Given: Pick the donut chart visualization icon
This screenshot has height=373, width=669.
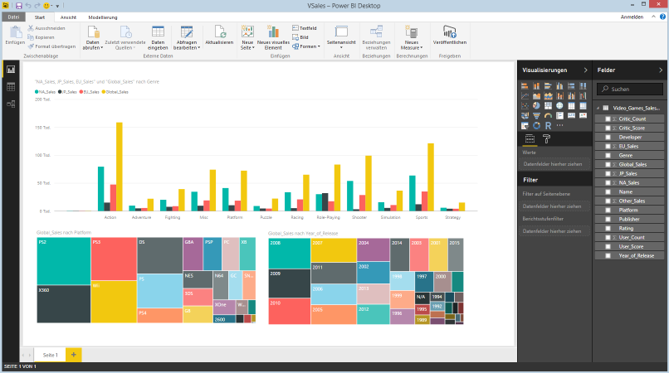Looking at the screenshot, I should click(x=536, y=125).
